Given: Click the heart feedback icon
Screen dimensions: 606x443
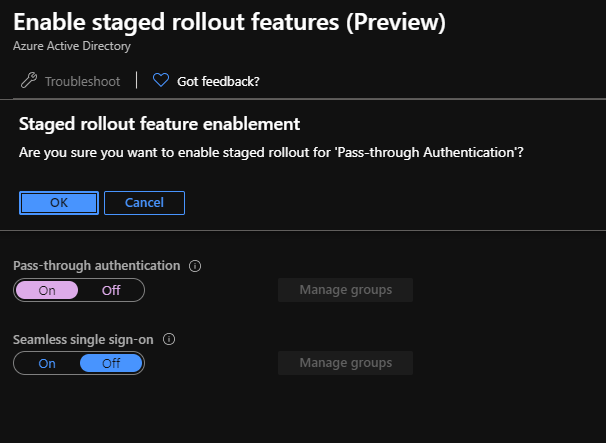Looking at the screenshot, I should (161, 81).
